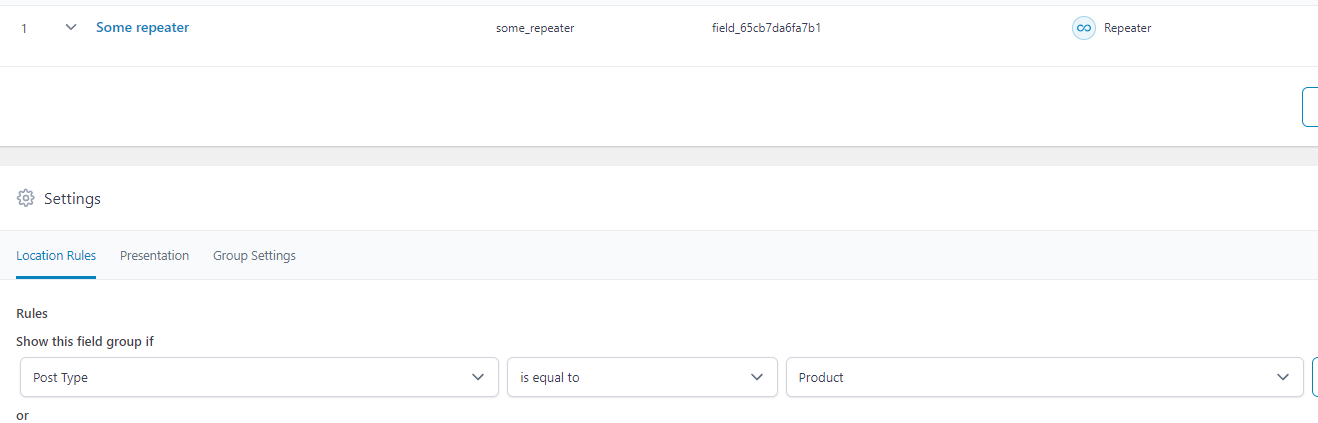Viewport: 1318px width, 423px height.
Task: Open the Presentation tab
Action: coord(154,255)
